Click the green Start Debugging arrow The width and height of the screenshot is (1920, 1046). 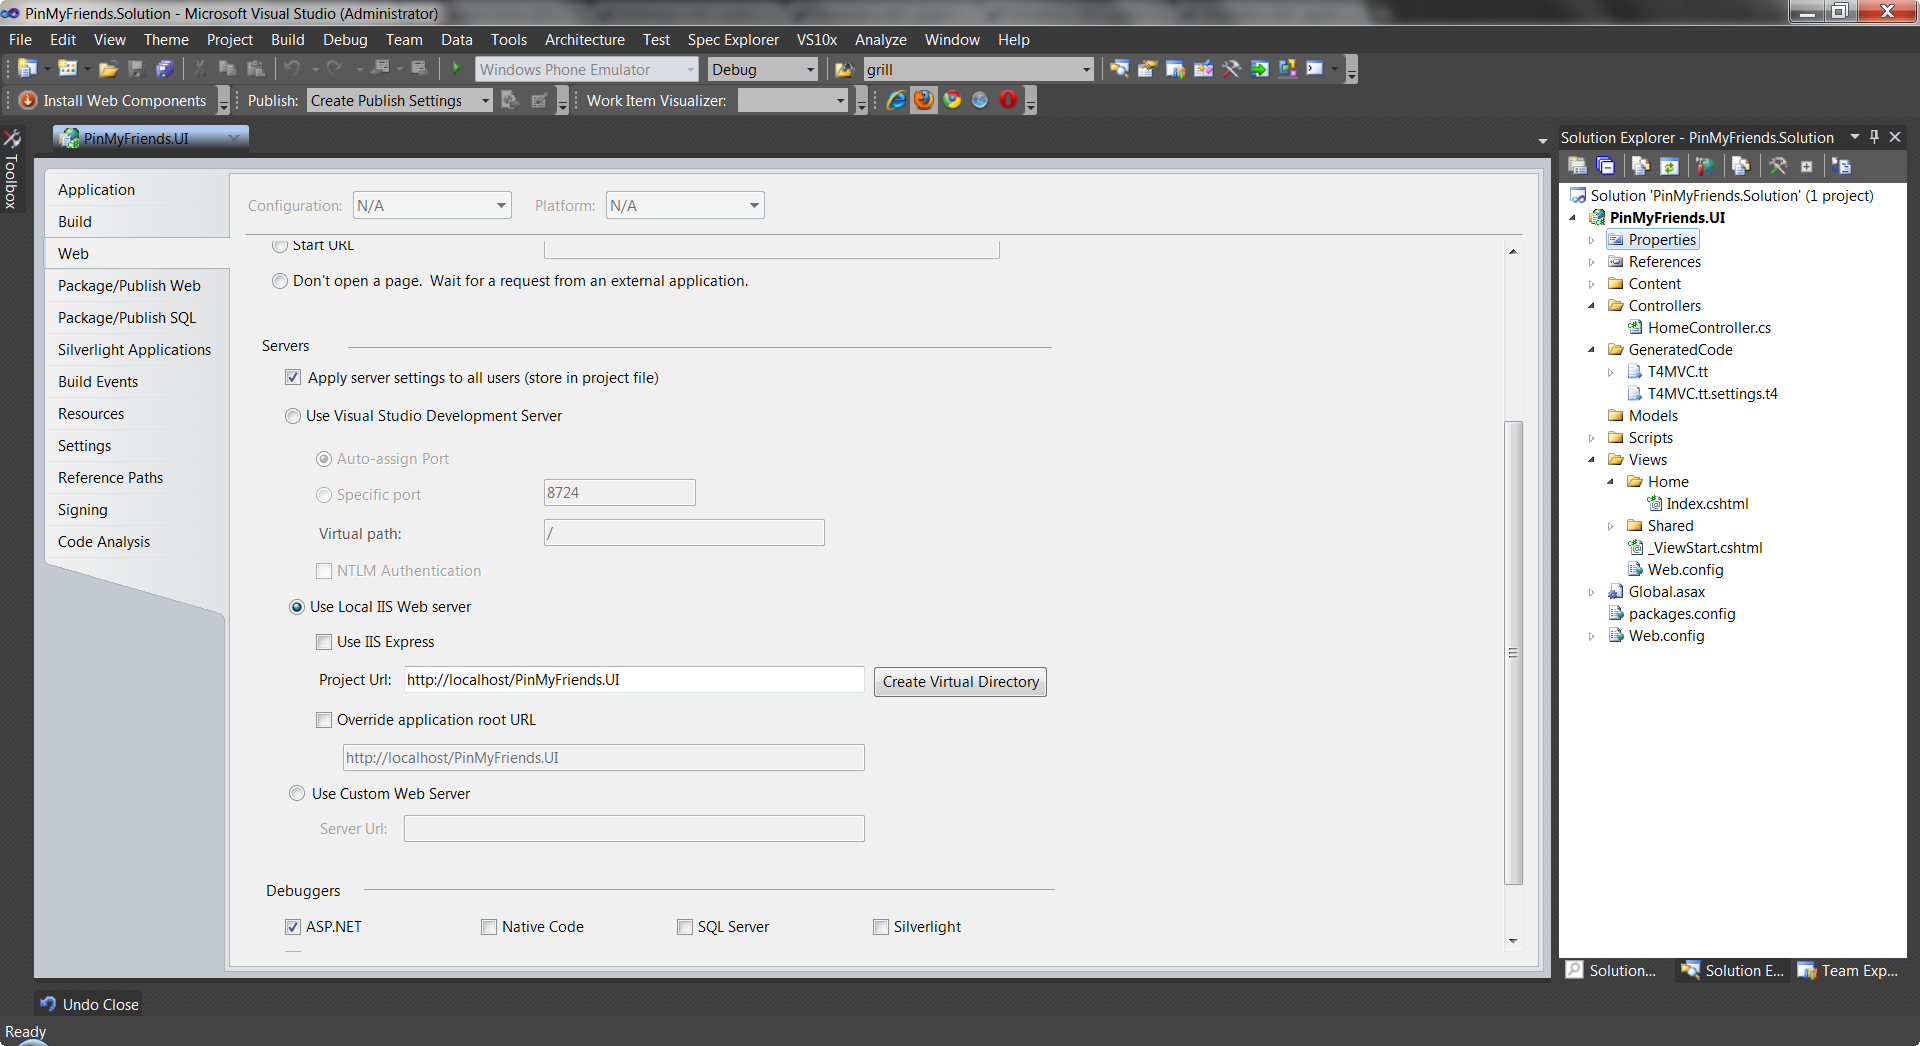pyautogui.click(x=456, y=69)
